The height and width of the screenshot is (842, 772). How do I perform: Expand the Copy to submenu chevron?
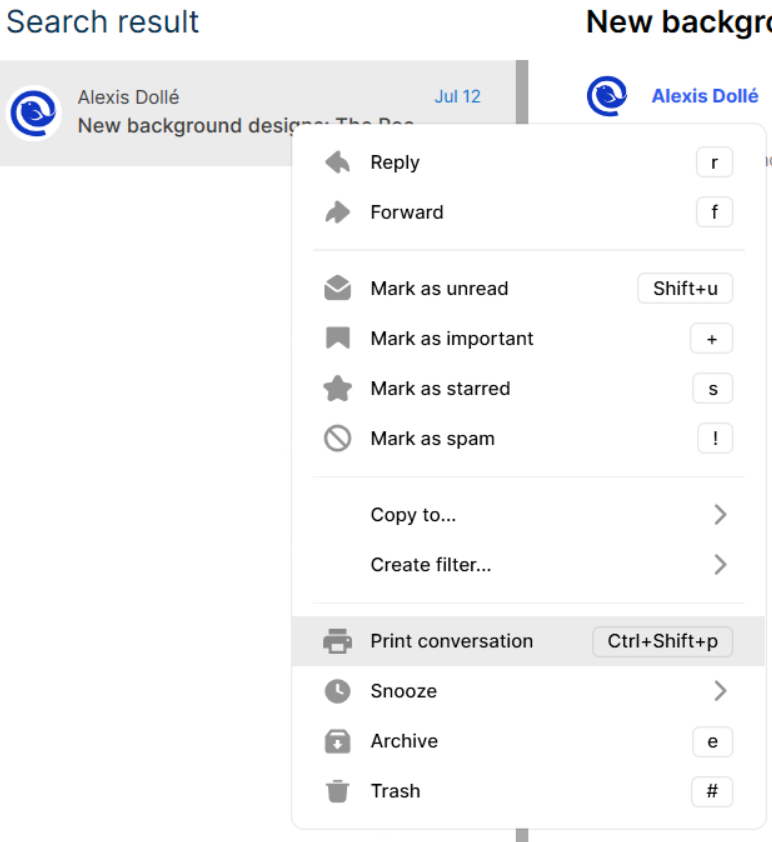[x=720, y=514]
